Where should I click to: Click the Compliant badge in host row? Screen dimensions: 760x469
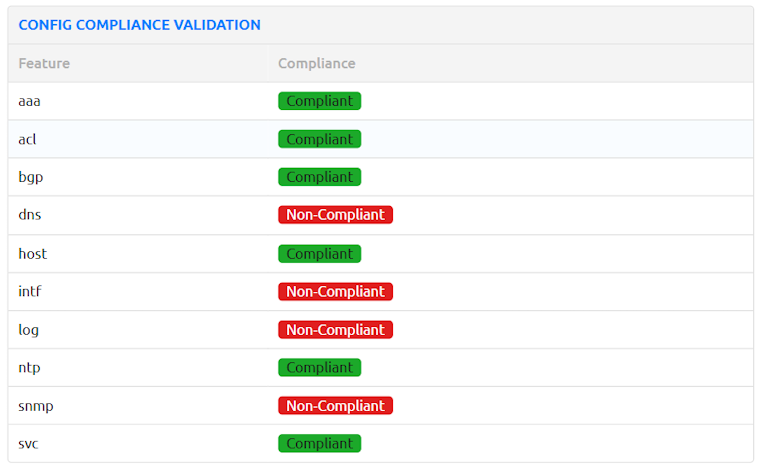coord(319,254)
